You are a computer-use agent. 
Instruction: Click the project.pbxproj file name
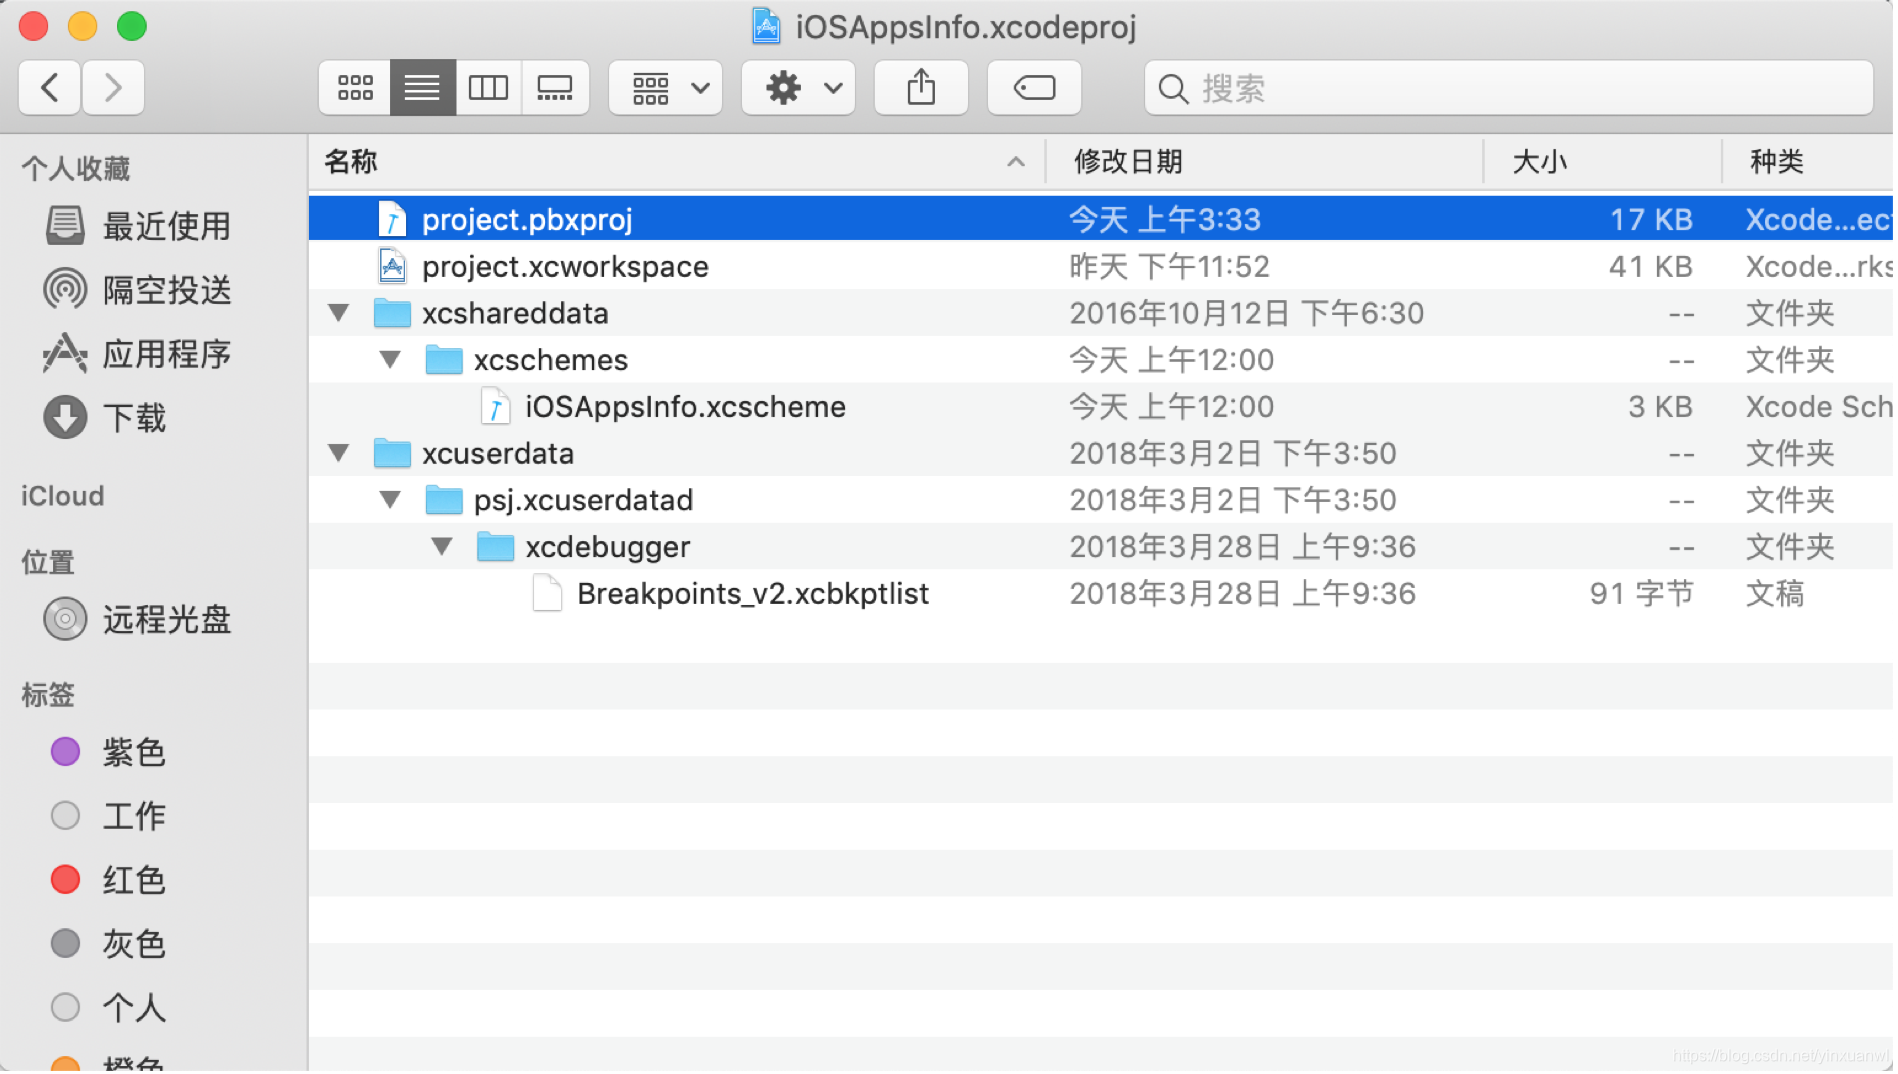click(x=527, y=220)
